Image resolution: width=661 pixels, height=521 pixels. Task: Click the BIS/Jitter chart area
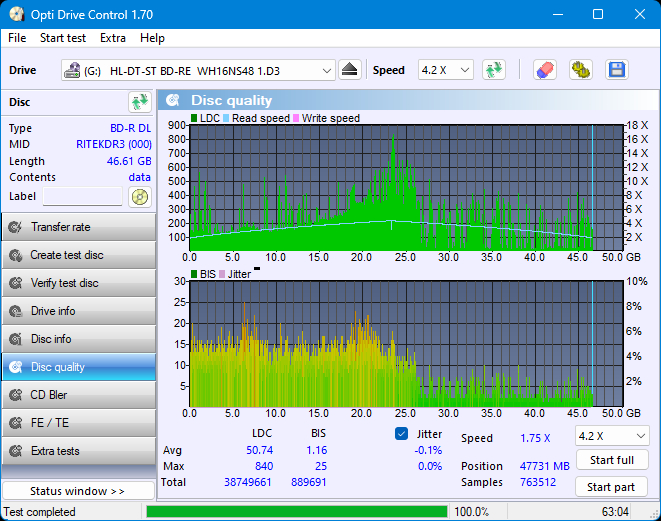point(406,344)
